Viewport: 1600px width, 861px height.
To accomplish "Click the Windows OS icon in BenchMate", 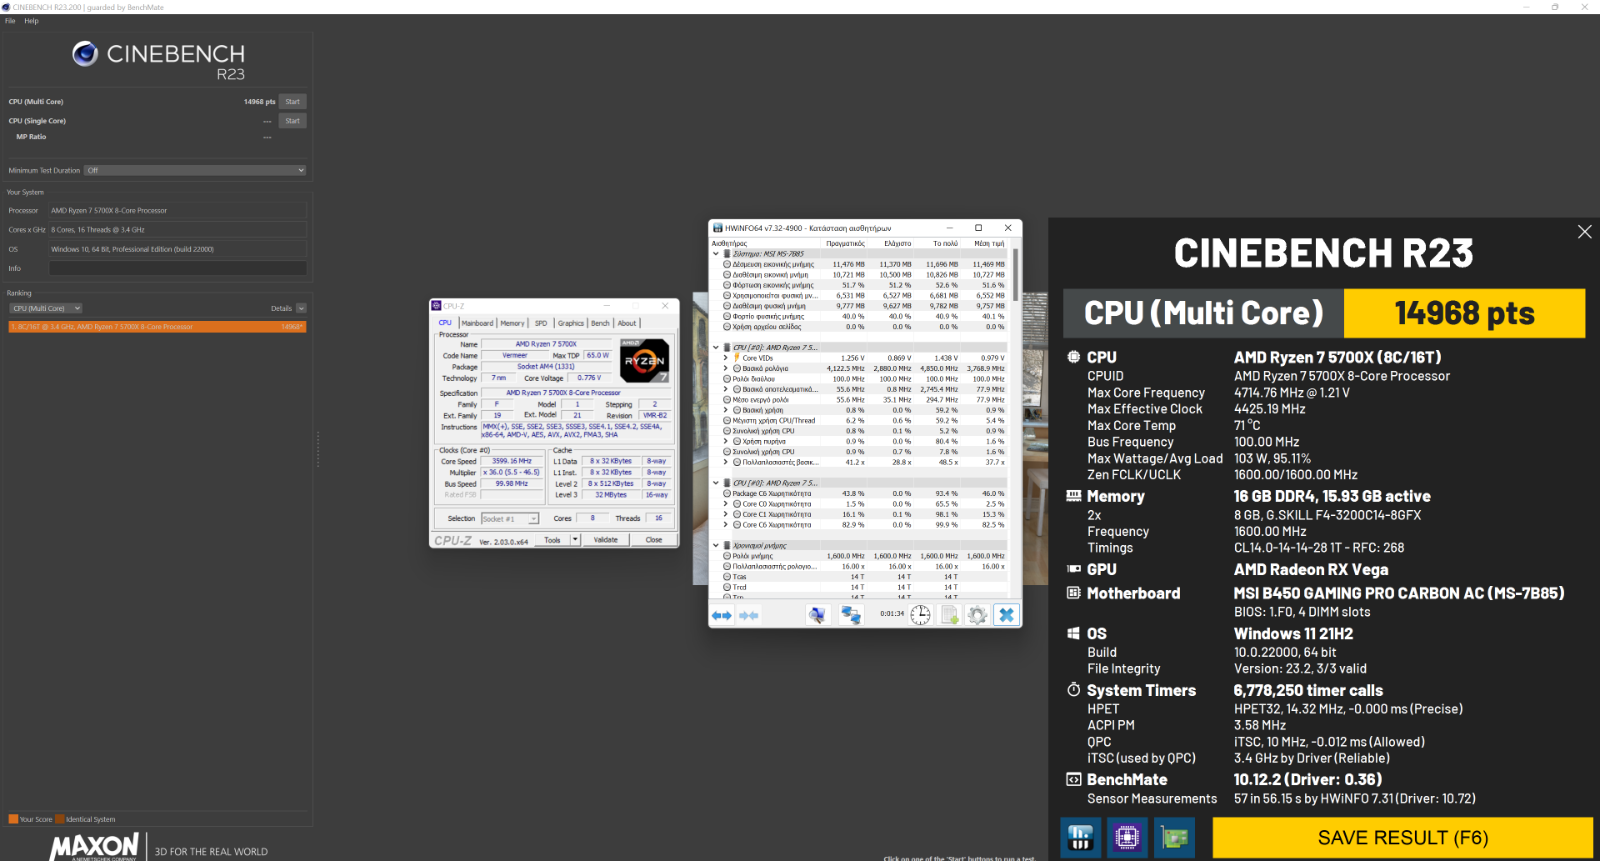I will pos(1073,633).
